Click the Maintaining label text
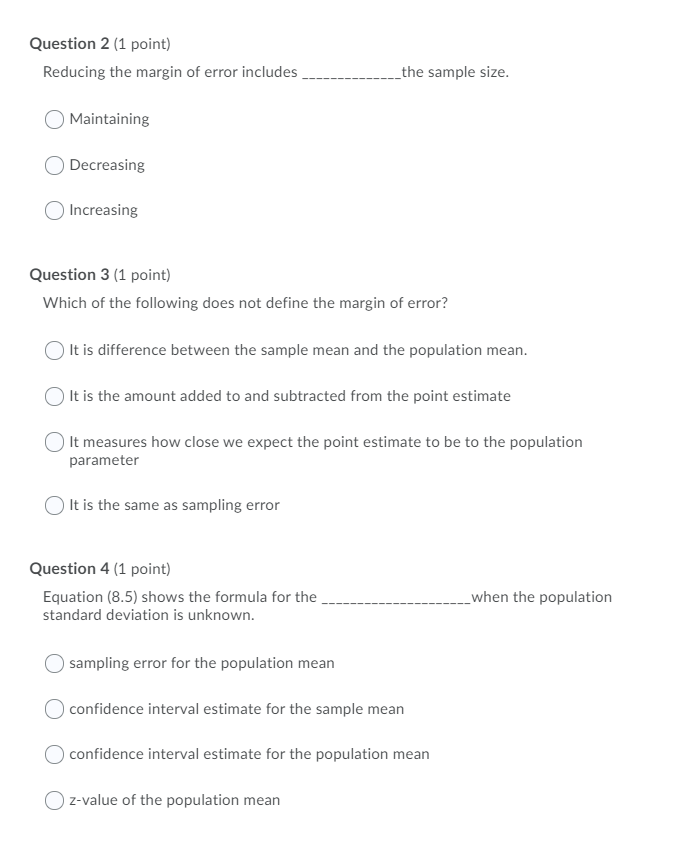Screen dimensions: 700x844 [x=108, y=119]
